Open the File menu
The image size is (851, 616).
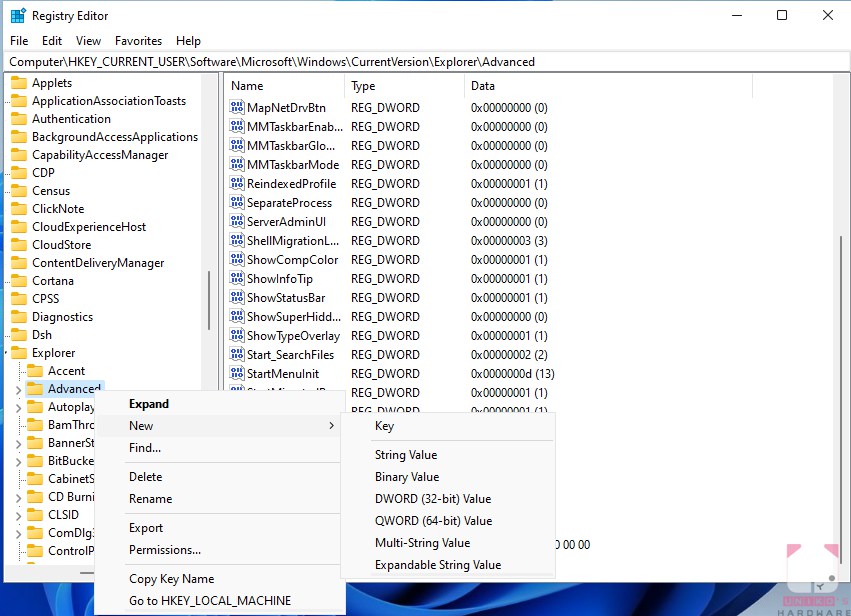(19, 41)
